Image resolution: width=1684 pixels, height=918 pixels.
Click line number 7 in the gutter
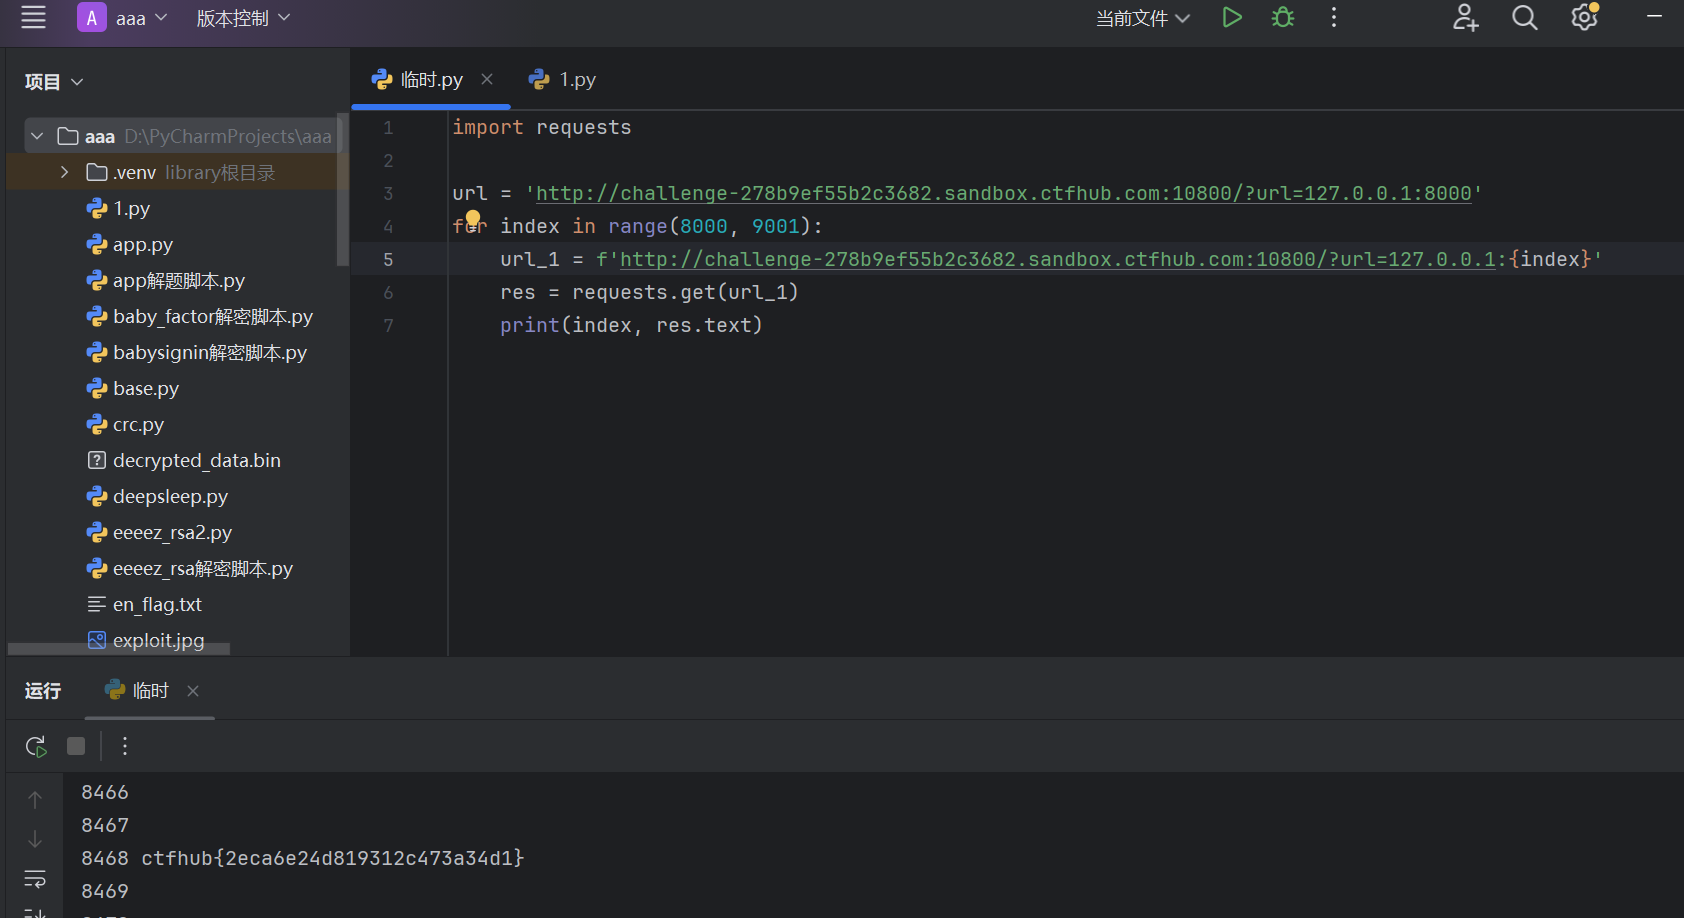pyautogui.click(x=388, y=325)
